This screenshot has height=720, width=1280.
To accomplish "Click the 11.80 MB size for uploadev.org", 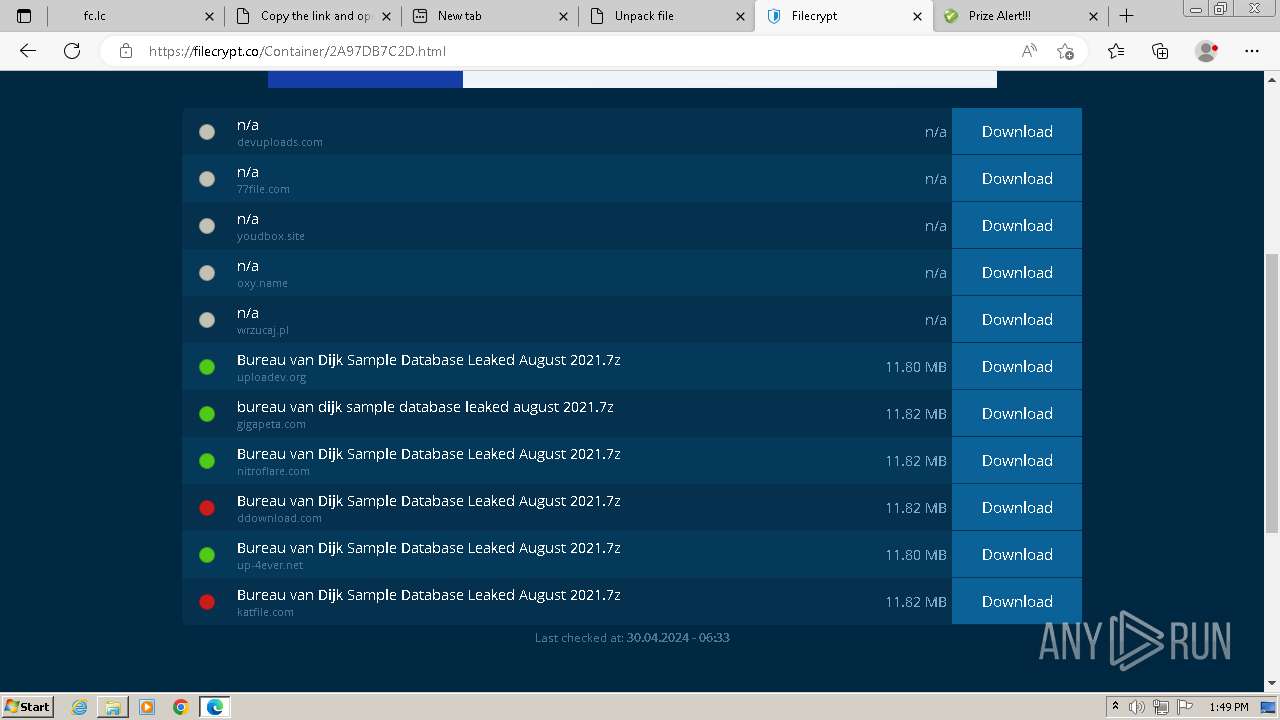I will click(x=916, y=367).
